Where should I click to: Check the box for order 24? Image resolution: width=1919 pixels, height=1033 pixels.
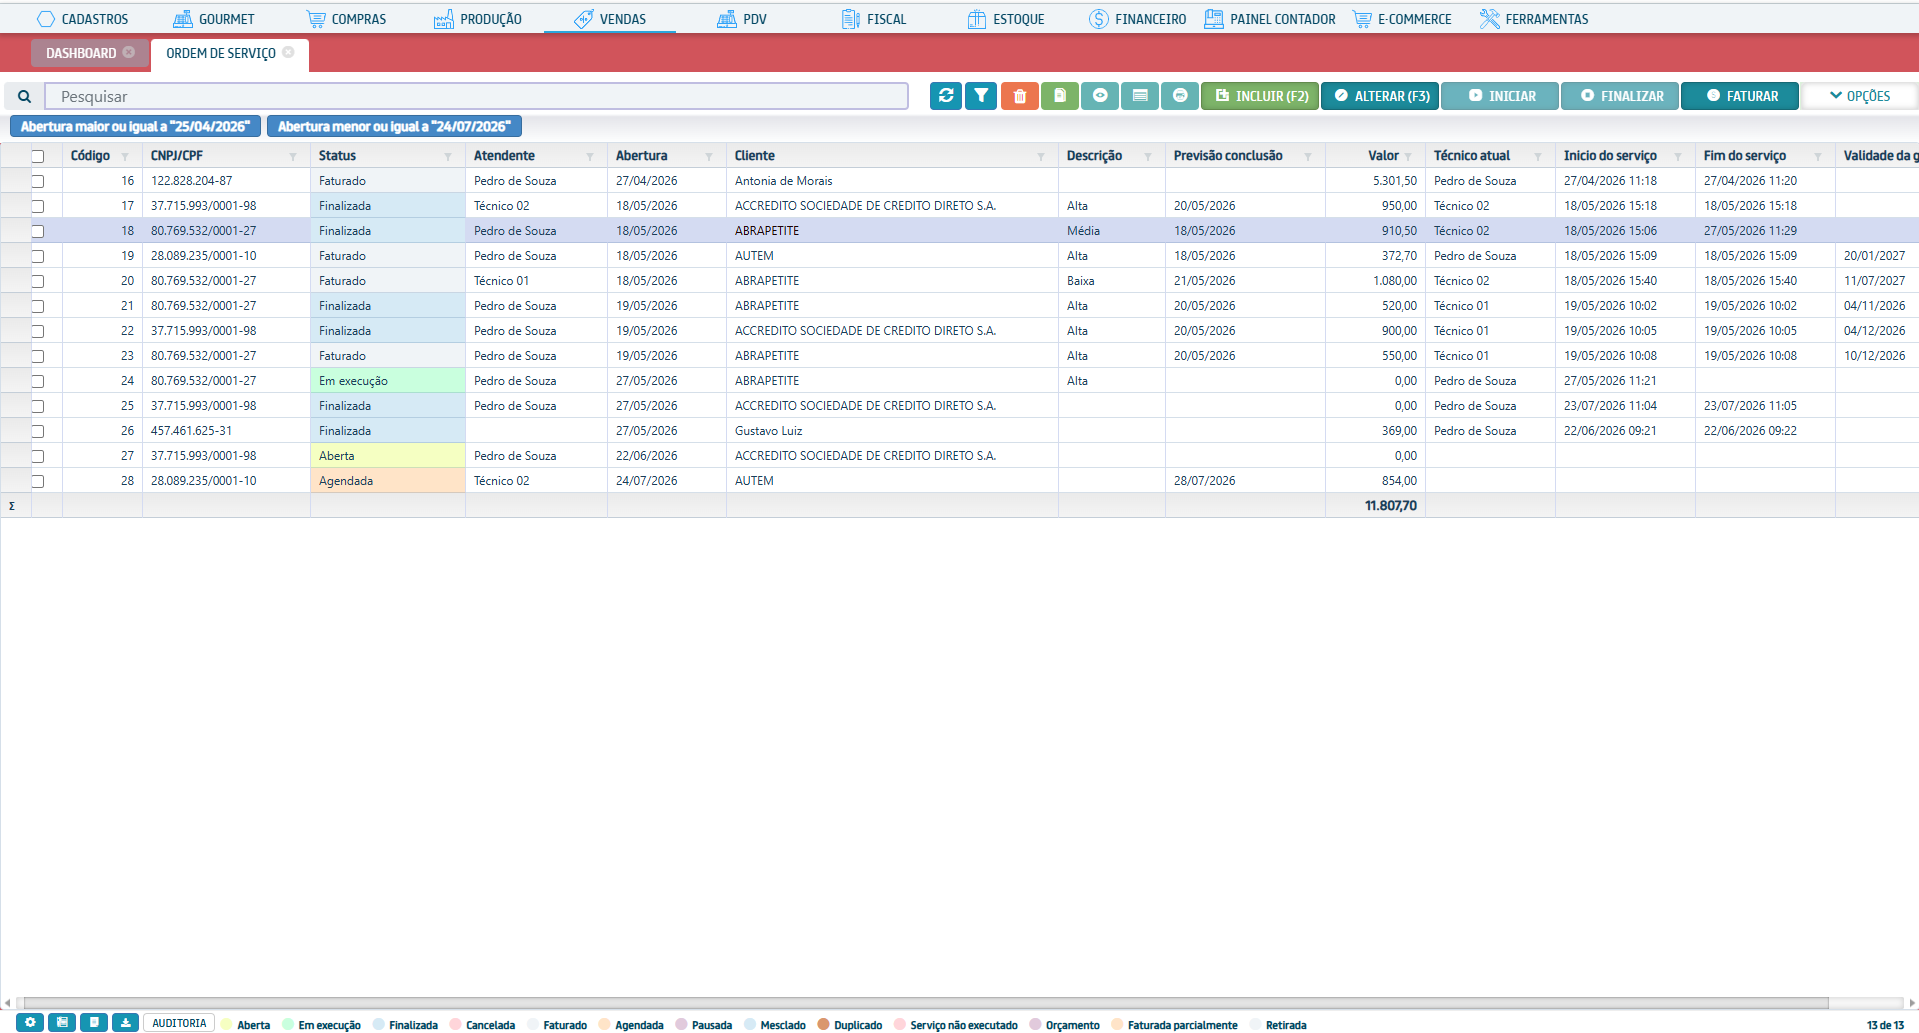coord(38,381)
